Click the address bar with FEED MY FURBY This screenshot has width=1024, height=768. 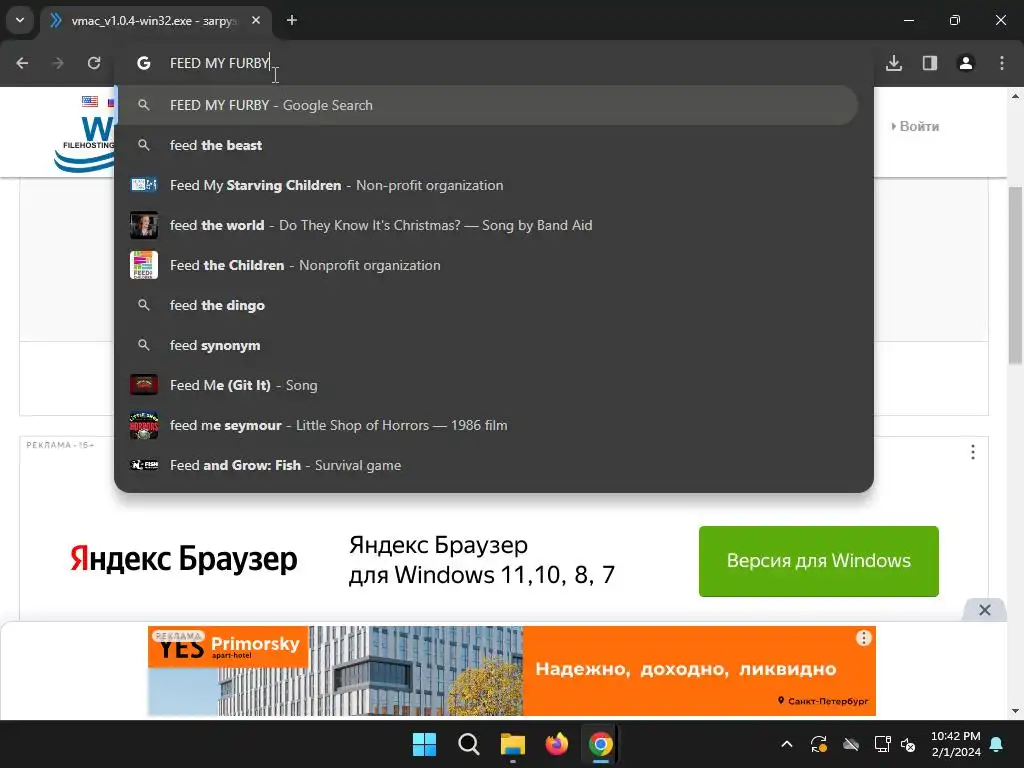click(494, 63)
